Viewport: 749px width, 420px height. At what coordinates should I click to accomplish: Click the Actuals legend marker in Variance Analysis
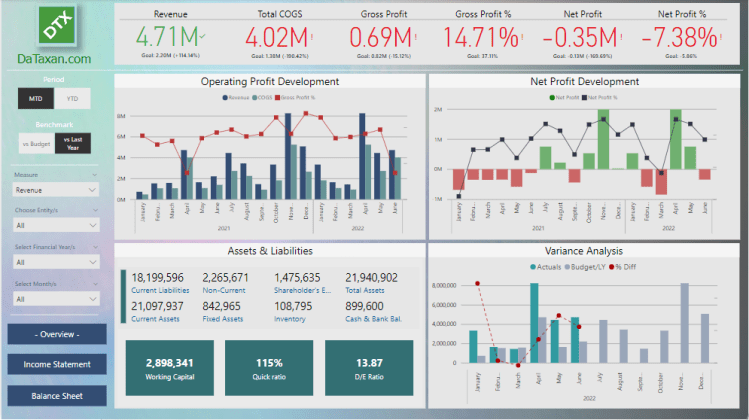click(x=530, y=265)
